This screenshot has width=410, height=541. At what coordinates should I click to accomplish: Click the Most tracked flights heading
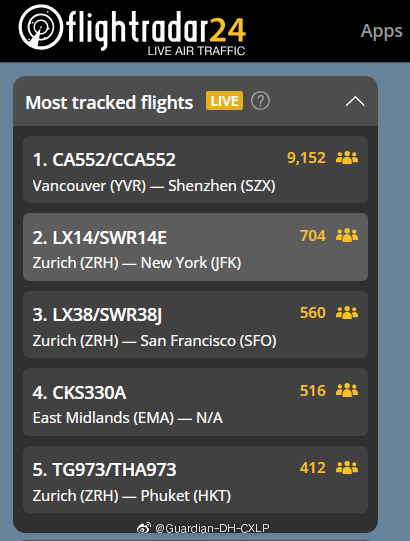[109, 102]
